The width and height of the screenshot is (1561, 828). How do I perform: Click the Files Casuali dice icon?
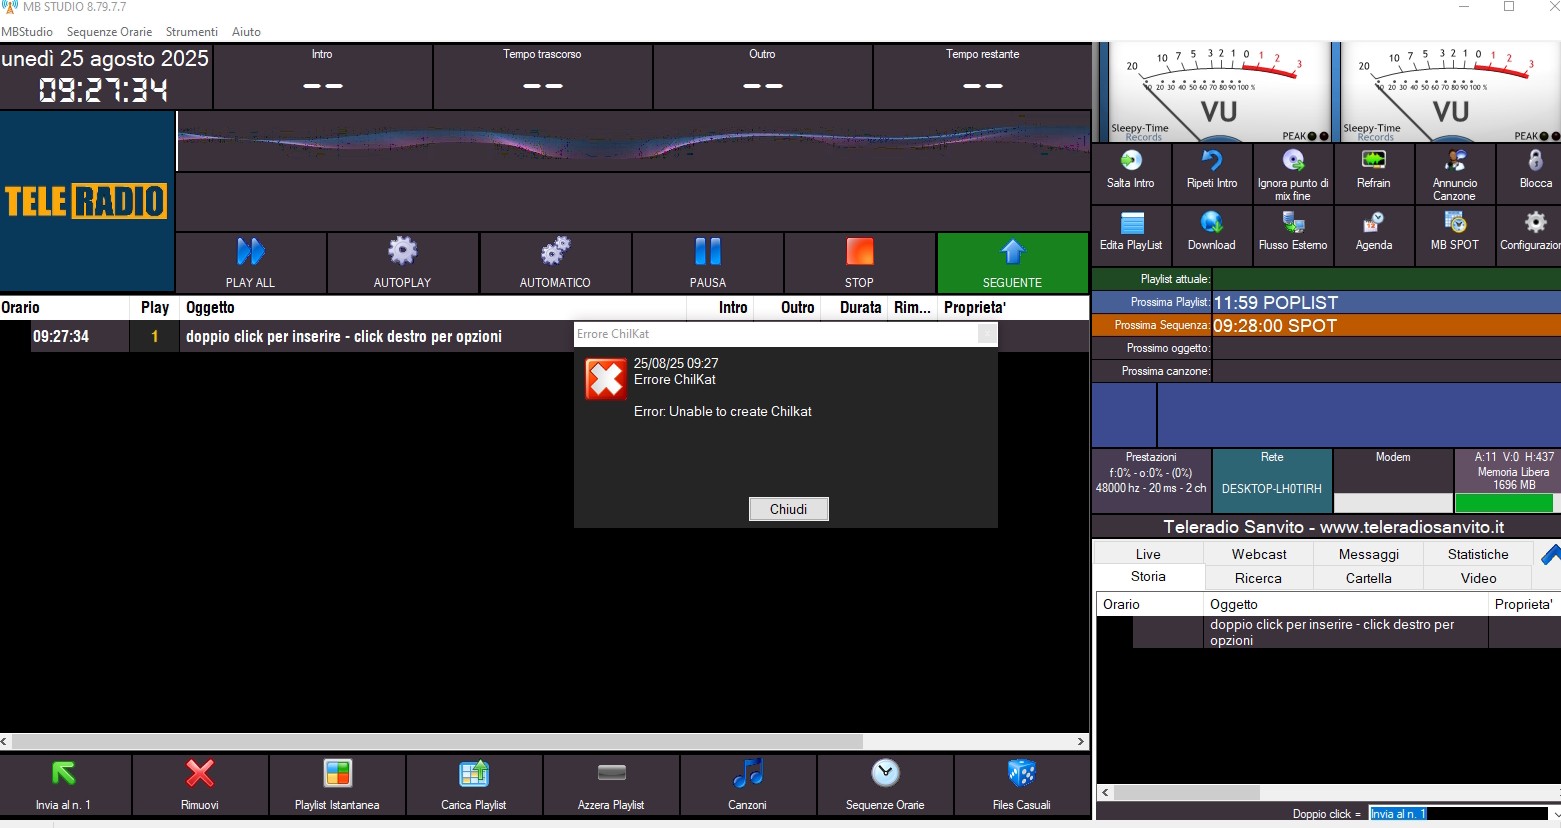tap(1021, 773)
